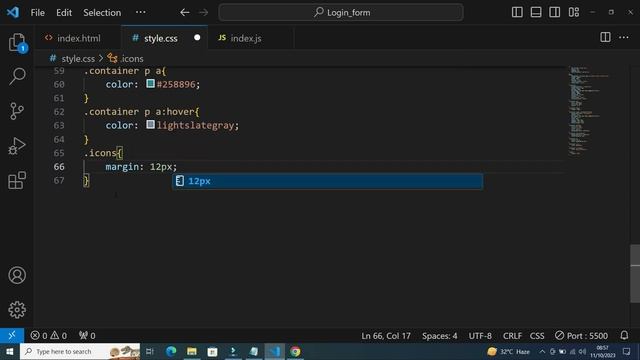
Task: Change encoding via UTF-8
Action: (x=480, y=336)
